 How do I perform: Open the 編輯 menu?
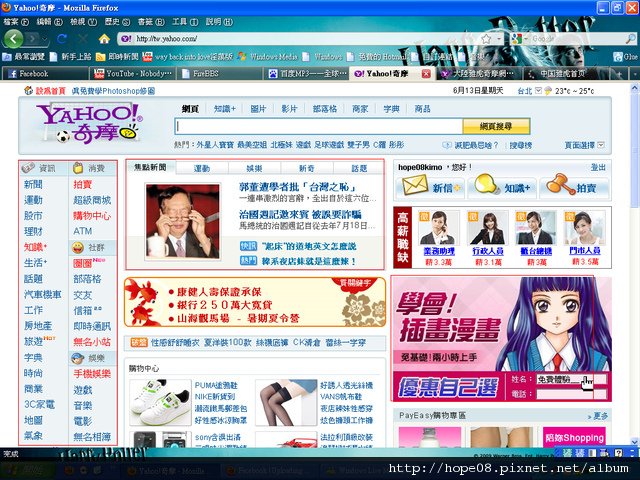[49, 22]
